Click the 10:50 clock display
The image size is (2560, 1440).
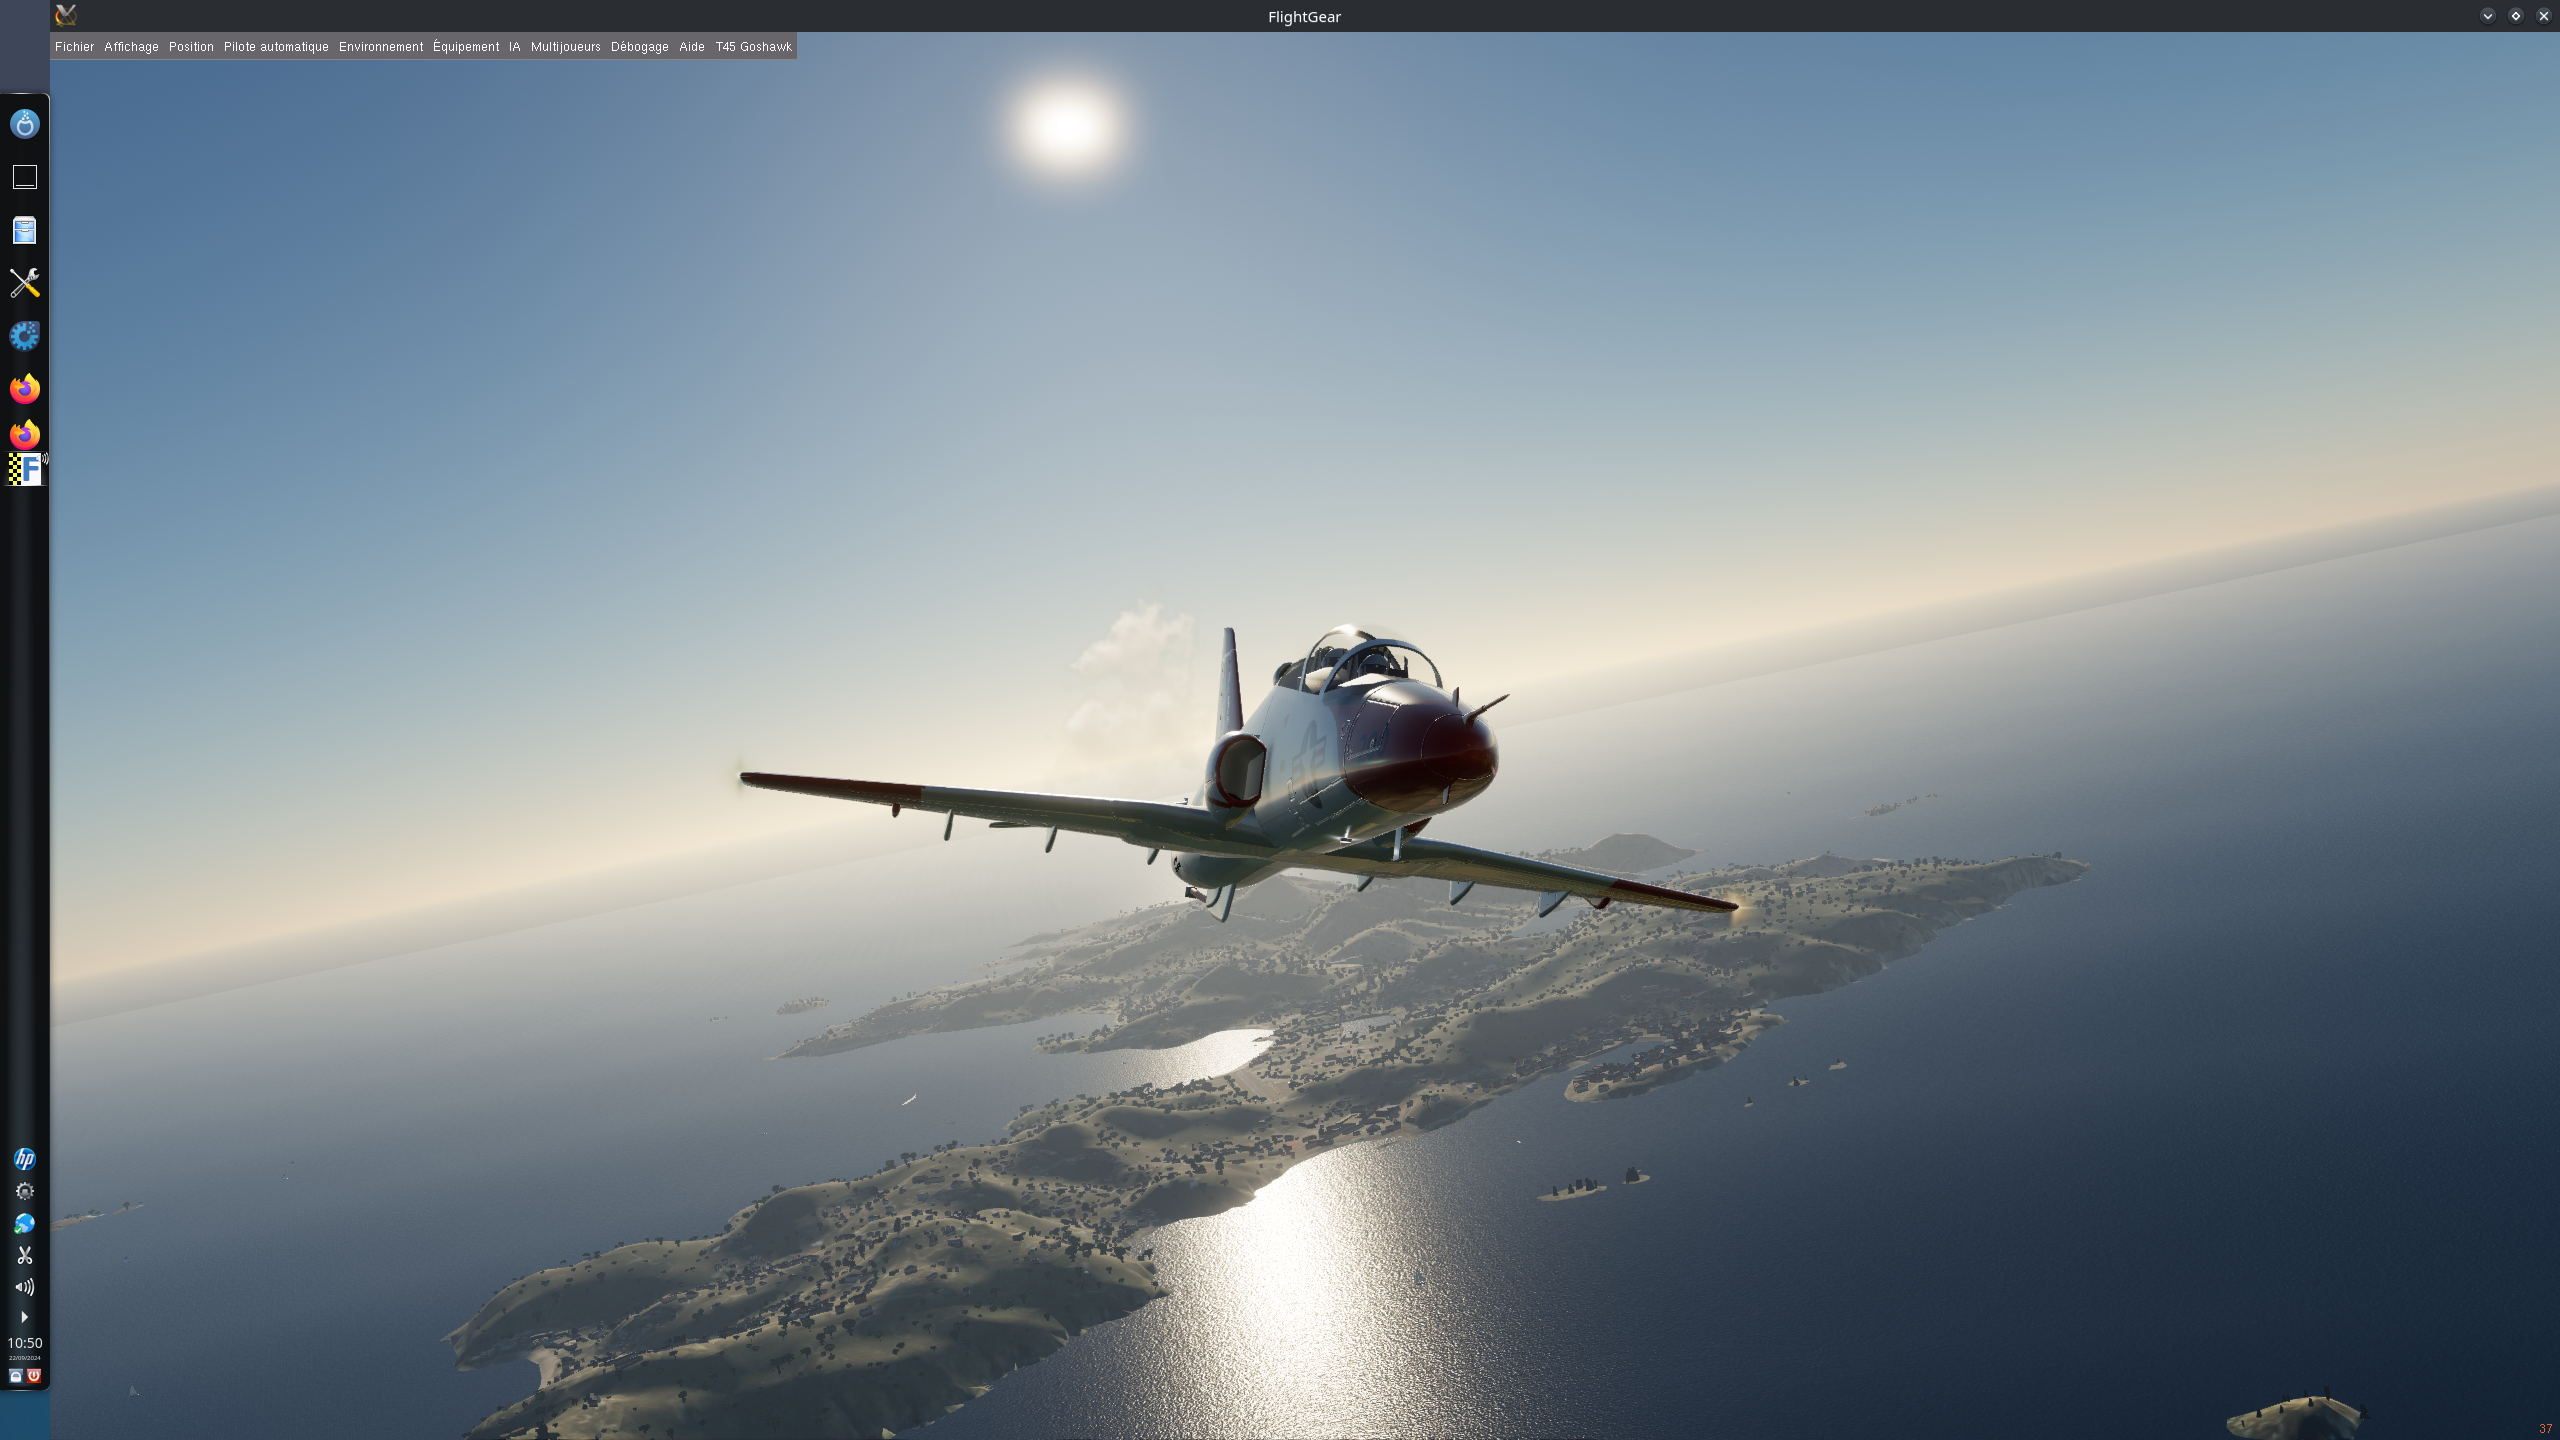tap(25, 1343)
